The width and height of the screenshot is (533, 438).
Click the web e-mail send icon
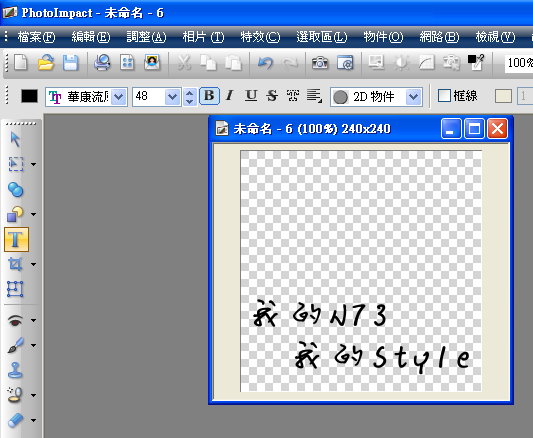(345, 63)
